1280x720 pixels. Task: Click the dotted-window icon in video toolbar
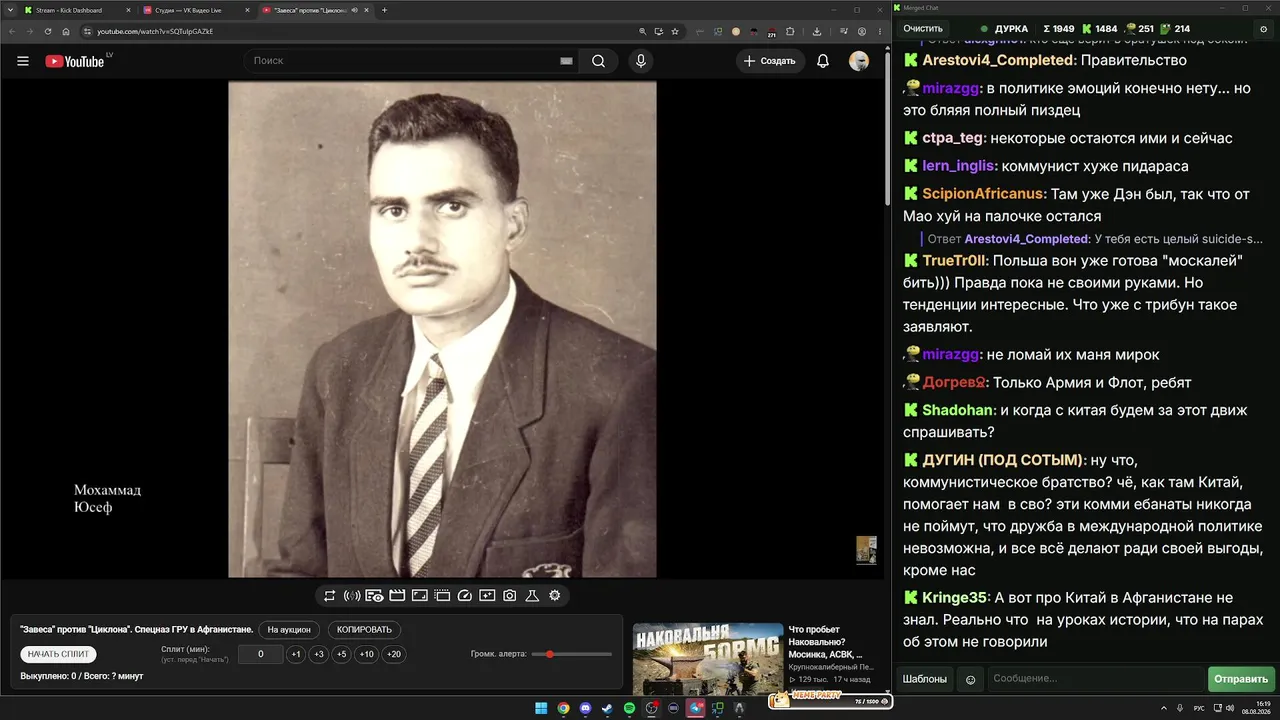click(x=442, y=596)
